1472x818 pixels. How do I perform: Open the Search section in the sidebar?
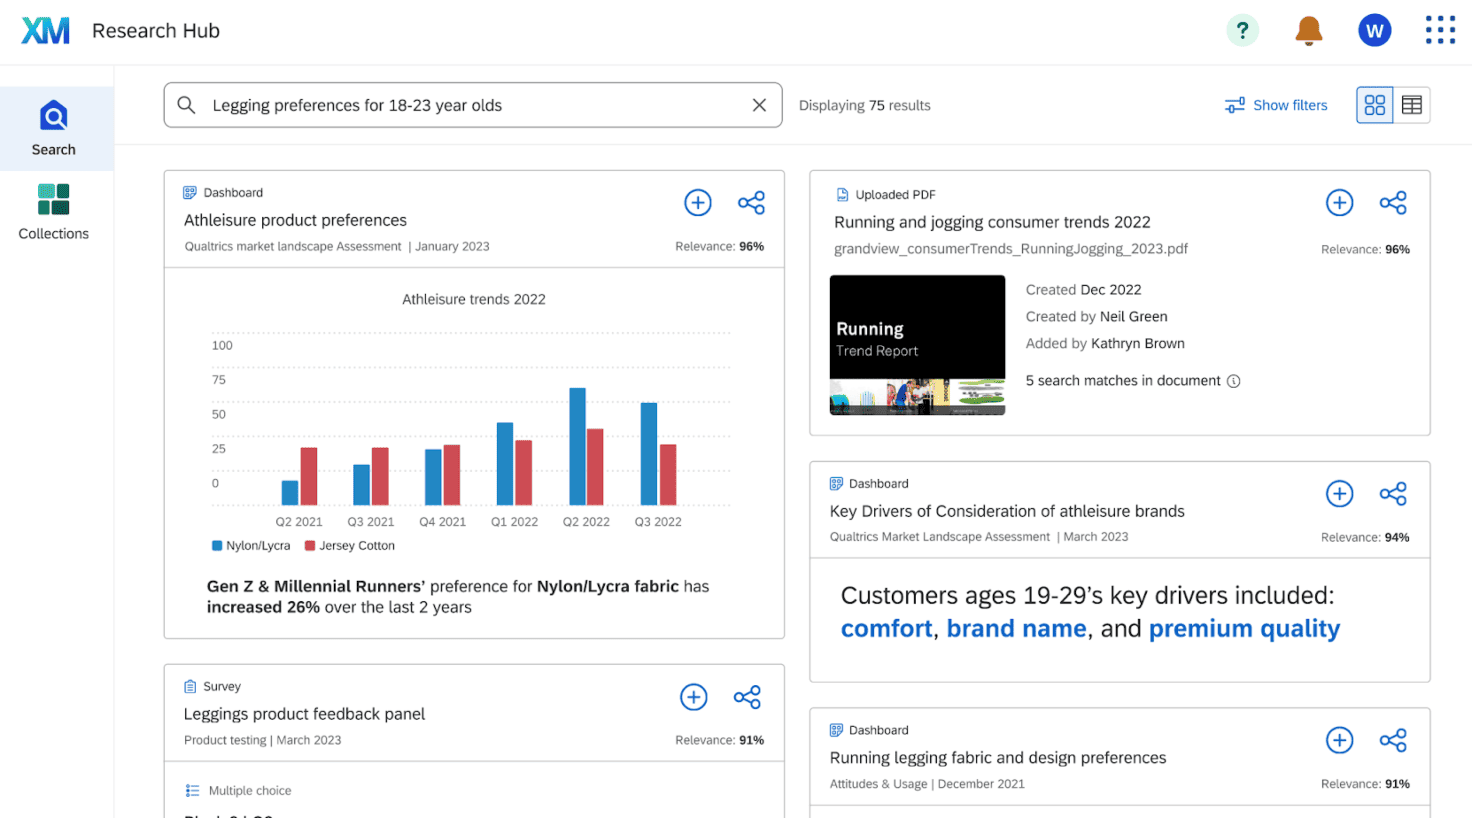(x=53, y=128)
